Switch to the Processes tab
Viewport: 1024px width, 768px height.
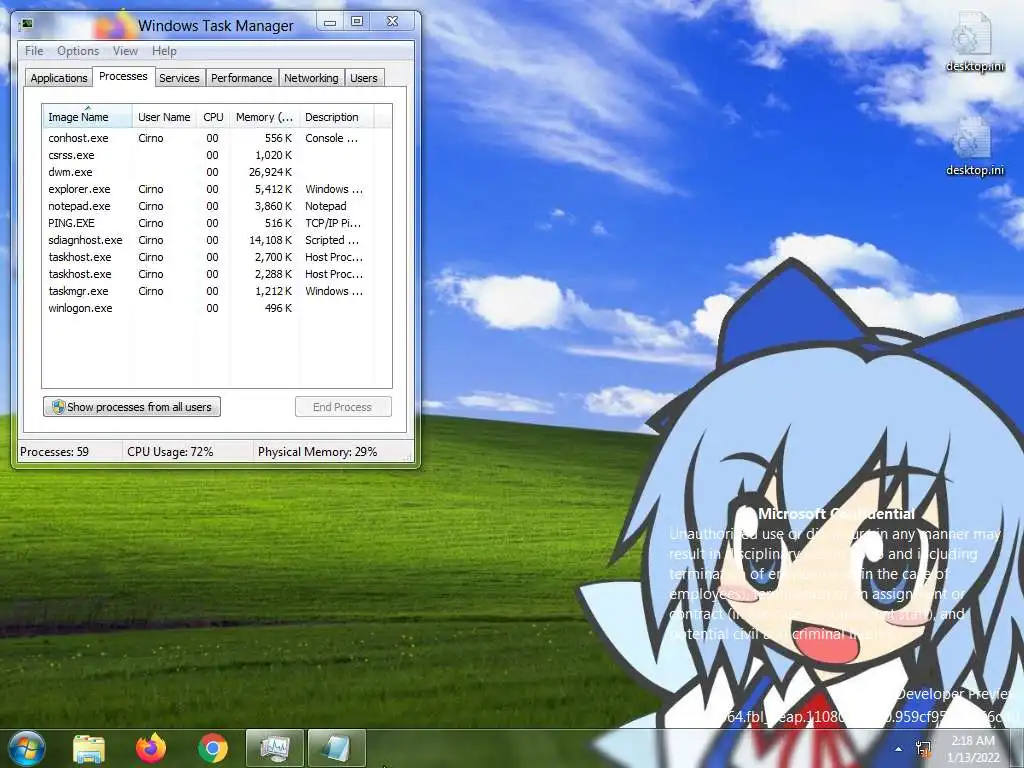123,76
